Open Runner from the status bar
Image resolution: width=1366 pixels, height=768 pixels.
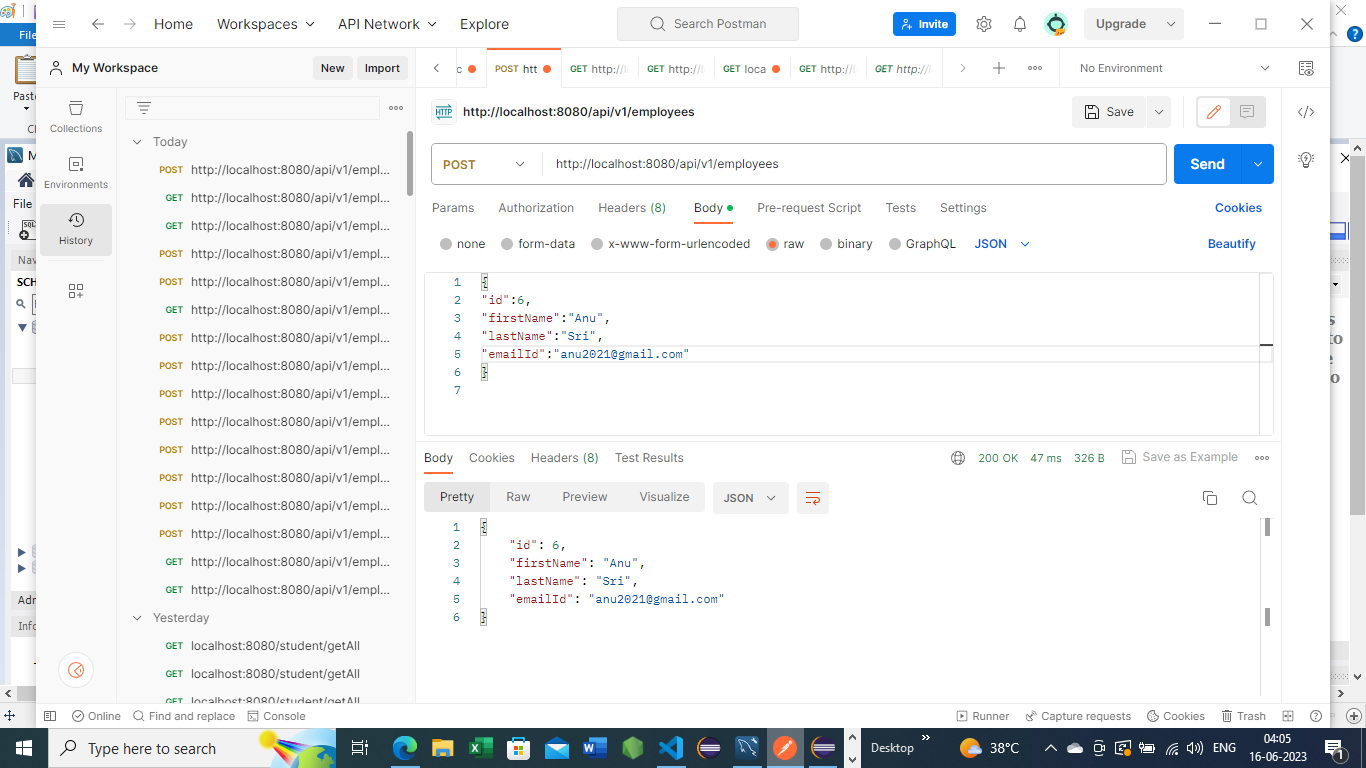pos(982,716)
